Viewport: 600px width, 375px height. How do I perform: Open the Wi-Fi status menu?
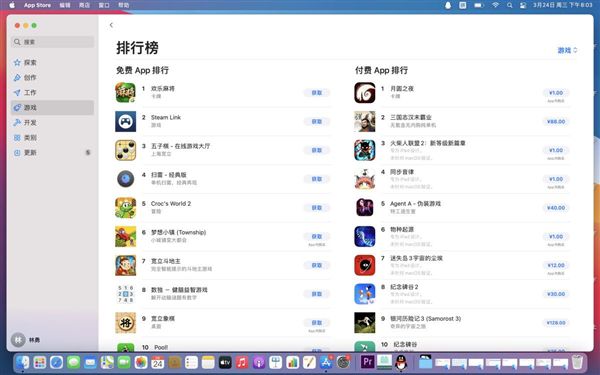click(x=496, y=5)
